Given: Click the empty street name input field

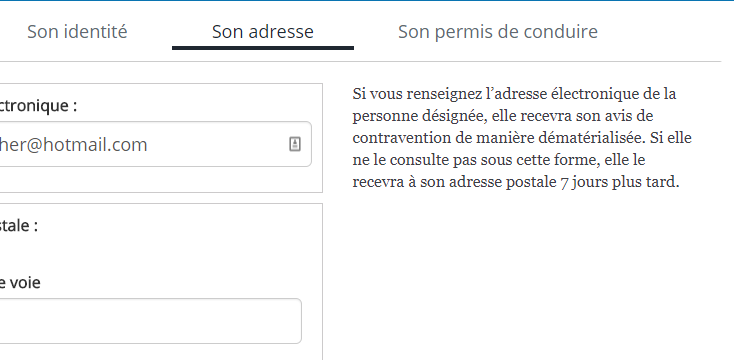Looking at the screenshot, I should tap(151, 321).
